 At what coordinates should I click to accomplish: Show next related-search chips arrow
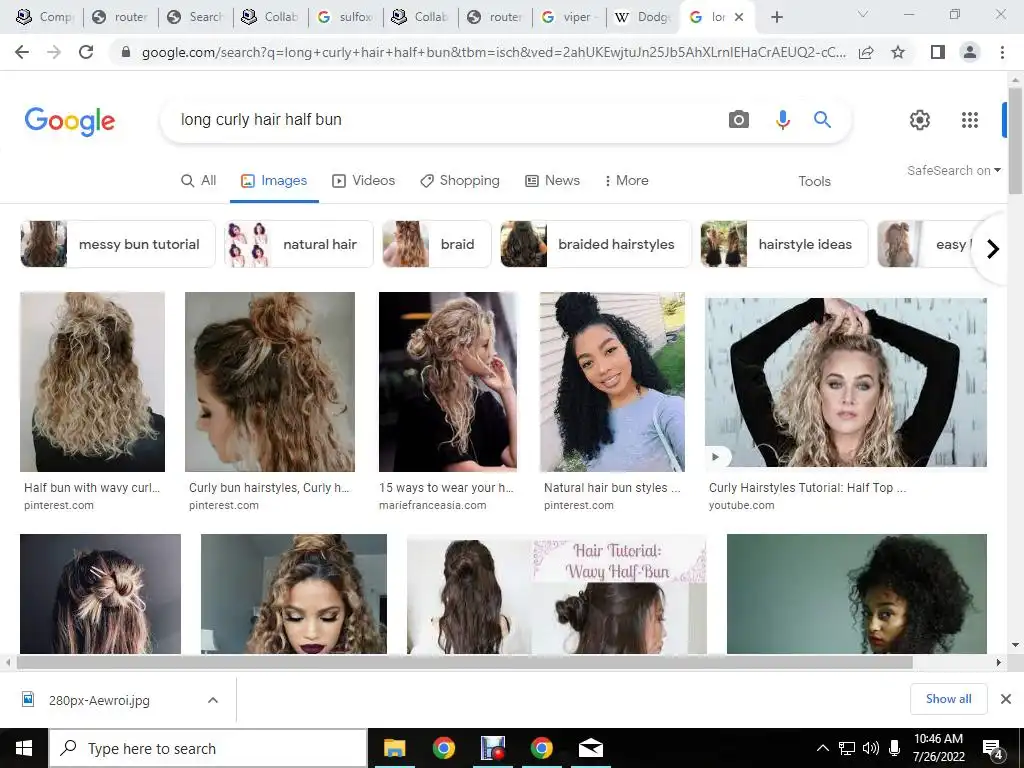click(993, 249)
